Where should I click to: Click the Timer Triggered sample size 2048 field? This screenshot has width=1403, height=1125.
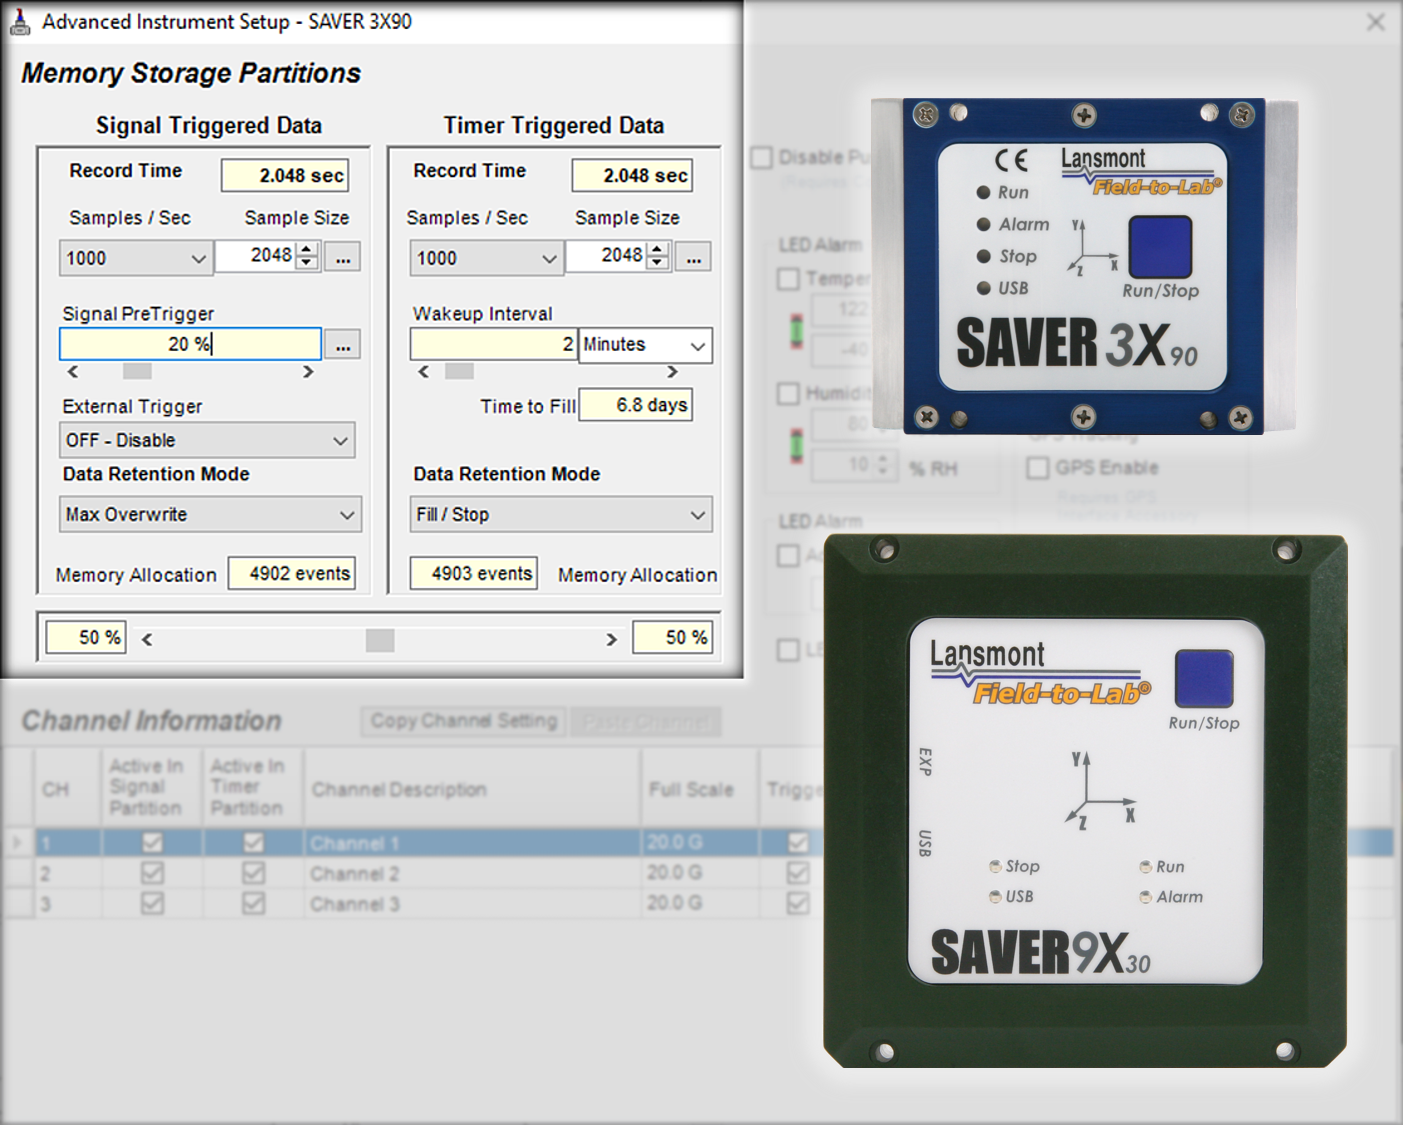coord(607,256)
